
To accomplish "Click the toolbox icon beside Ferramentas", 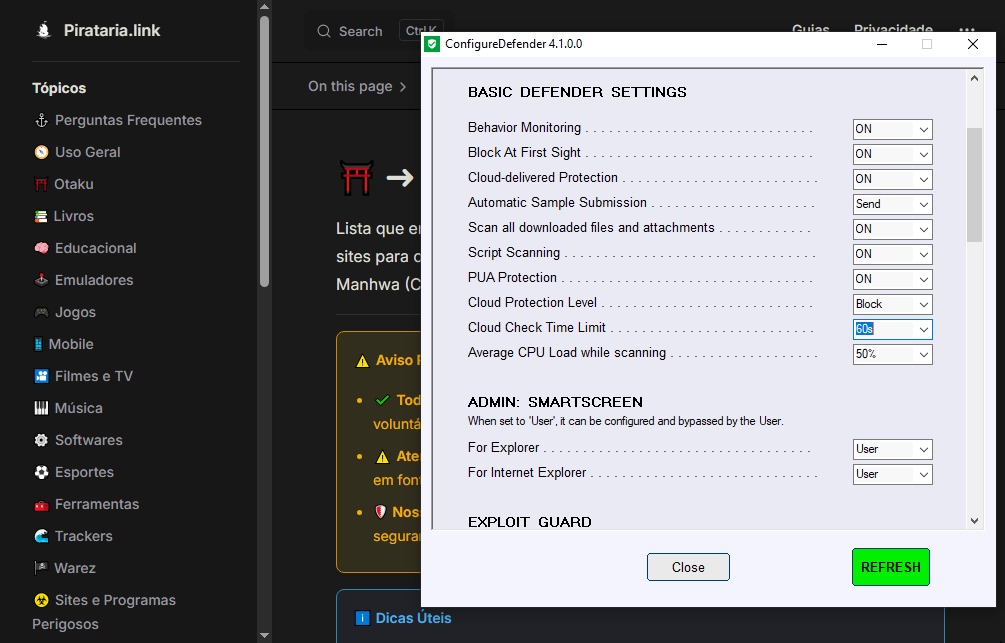I will point(41,505).
